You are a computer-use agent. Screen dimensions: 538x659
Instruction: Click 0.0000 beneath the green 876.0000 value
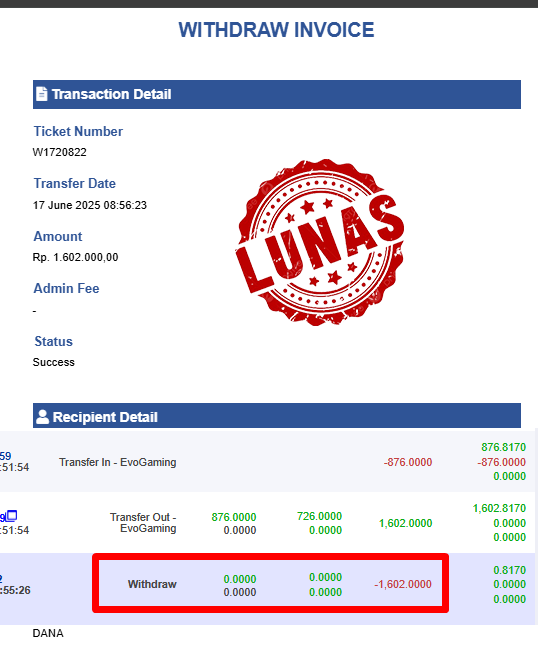click(240, 530)
